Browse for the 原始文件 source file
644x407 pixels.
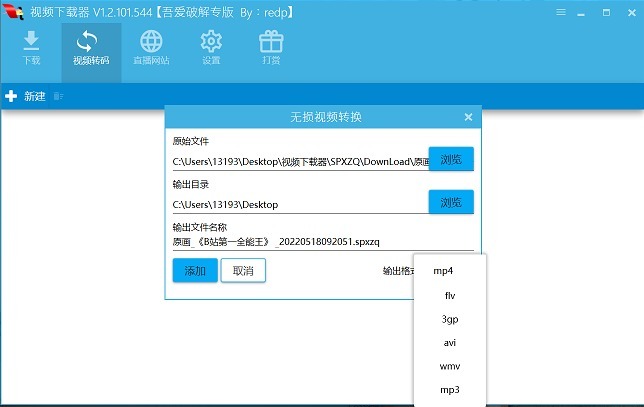451,159
